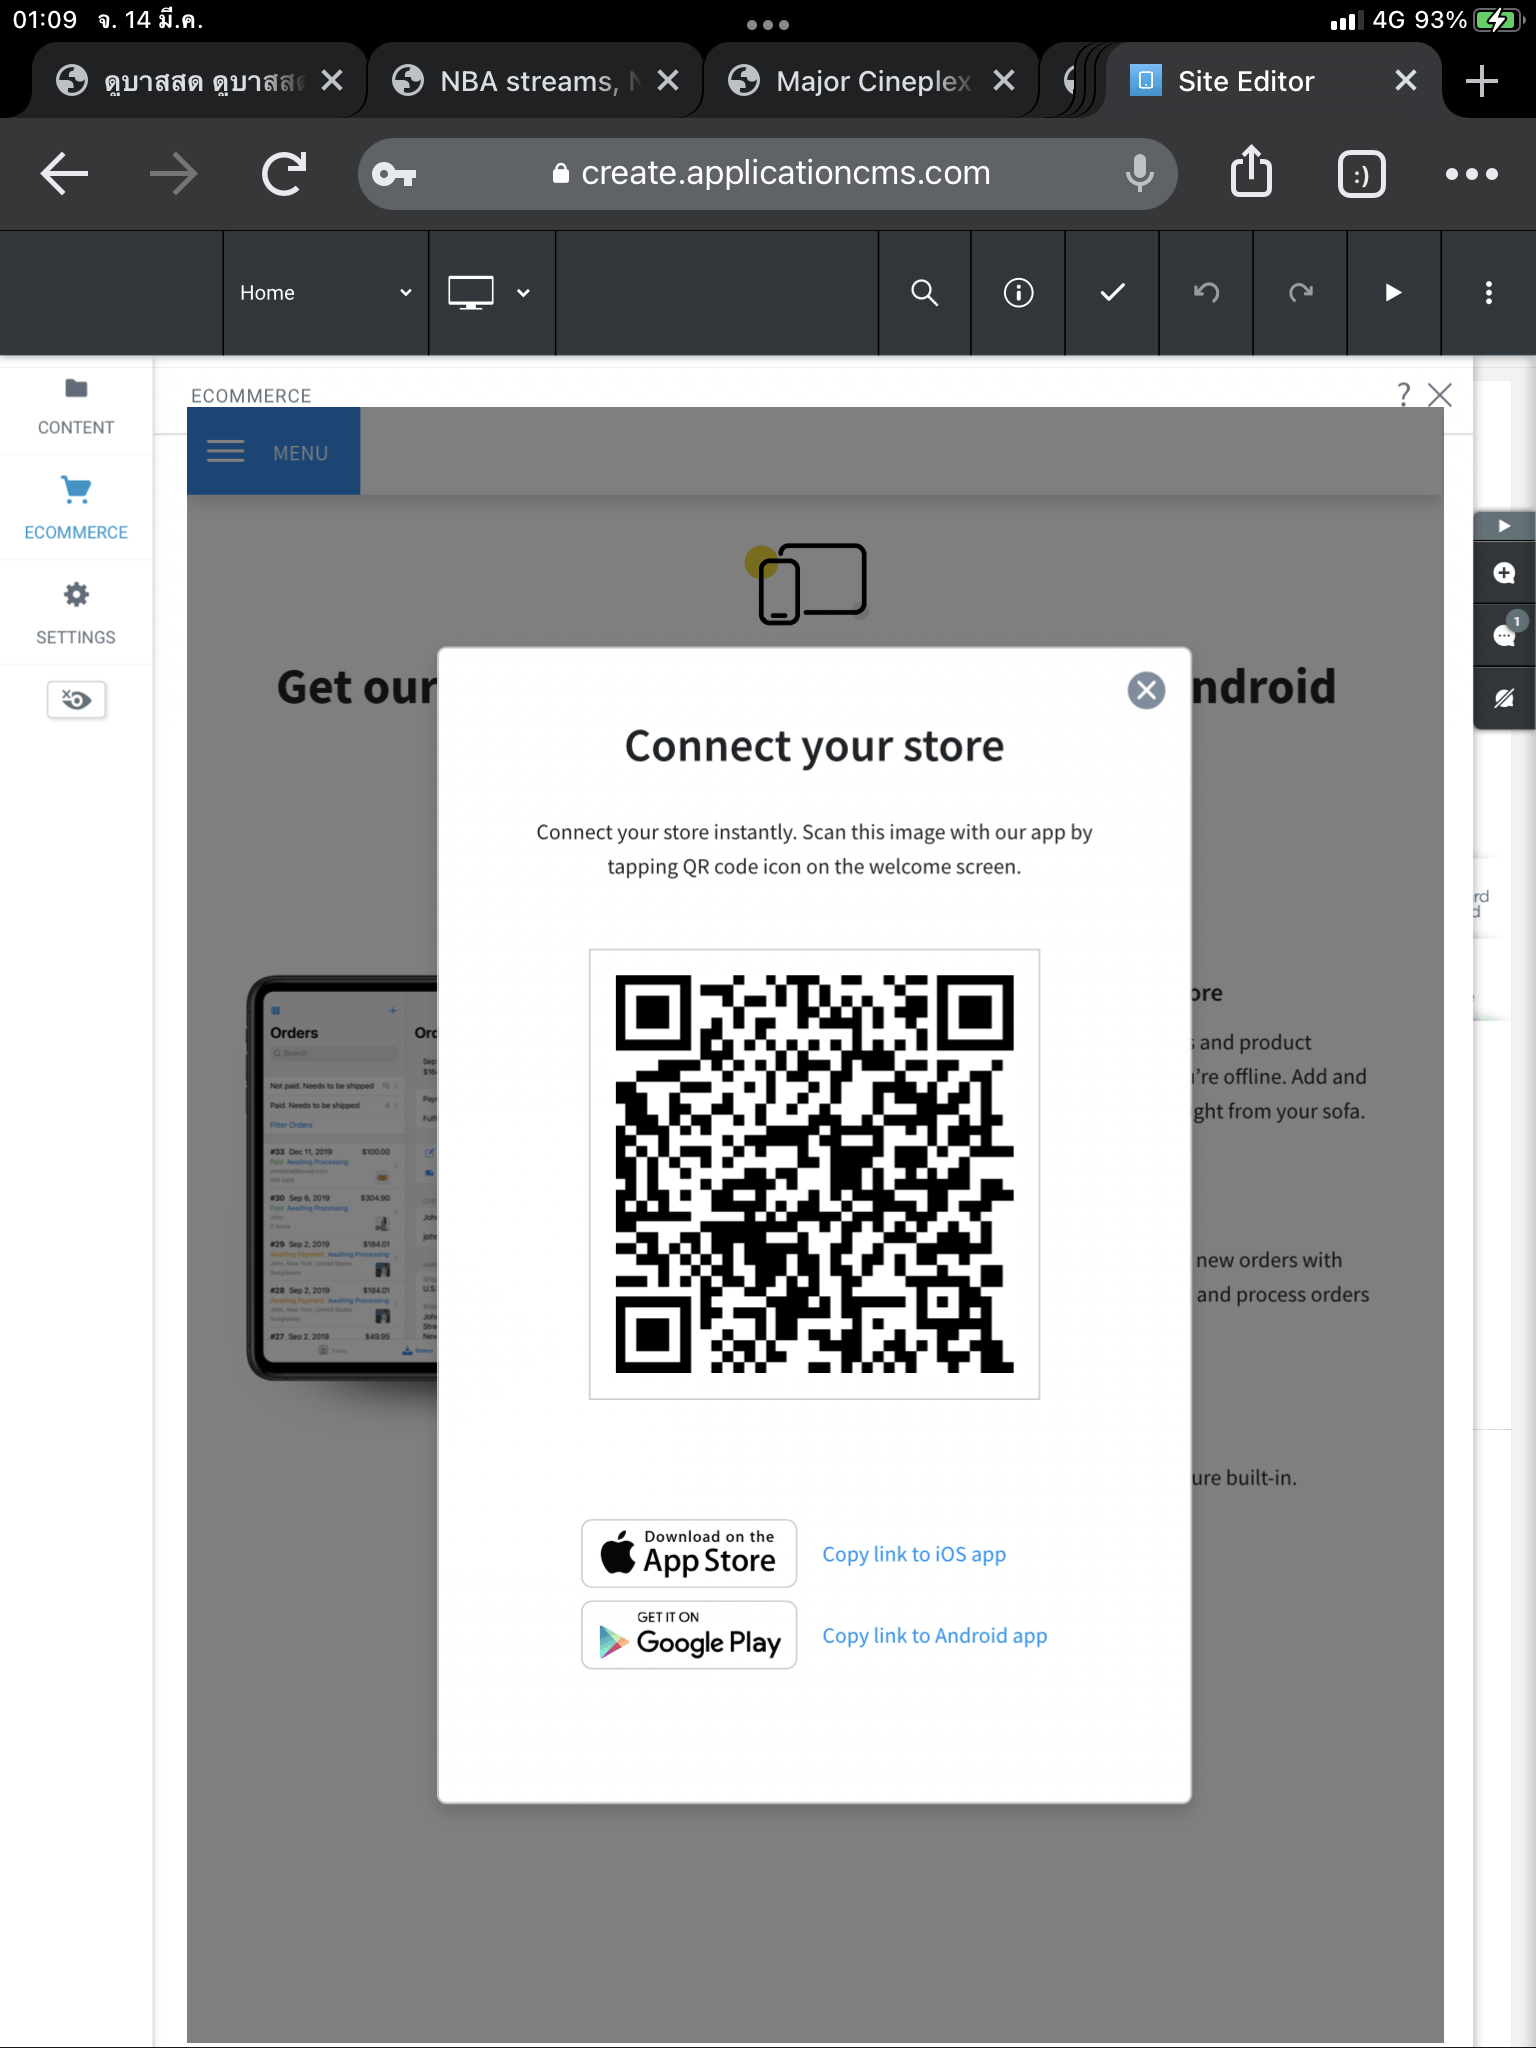1536x2048 pixels.
Task: Focus the create.applicationcms.com address bar
Action: [x=767, y=174]
